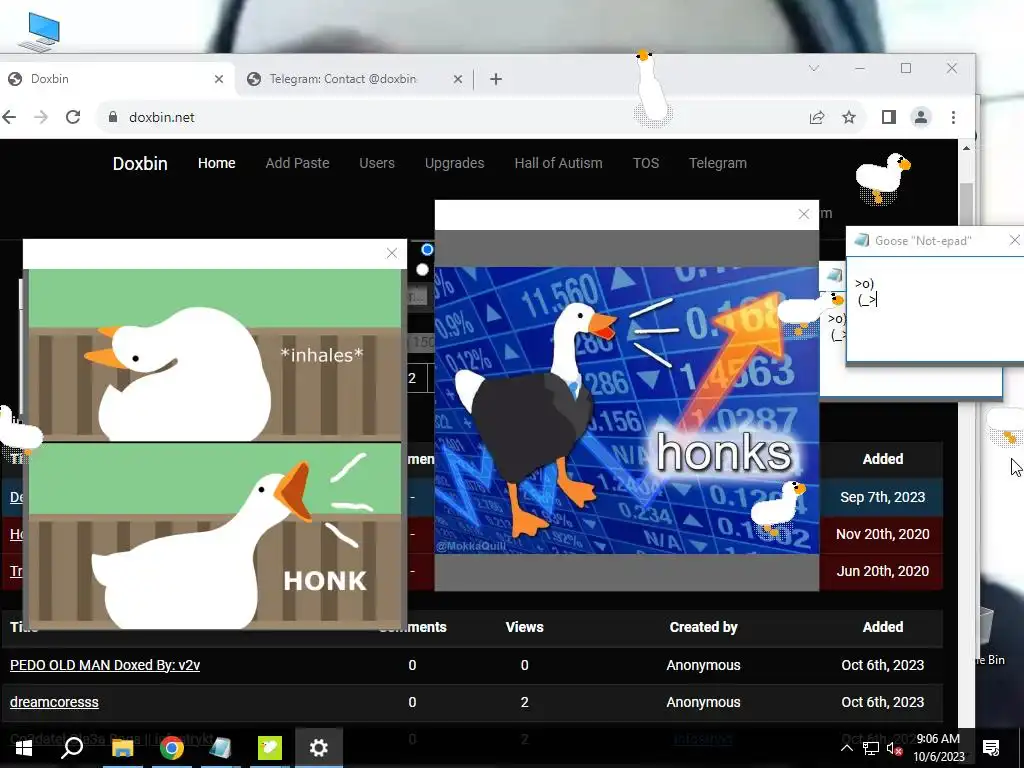Switch to Telegram: Contact @doxbin tab
The image size is (1024, 768).
[354, 79]
